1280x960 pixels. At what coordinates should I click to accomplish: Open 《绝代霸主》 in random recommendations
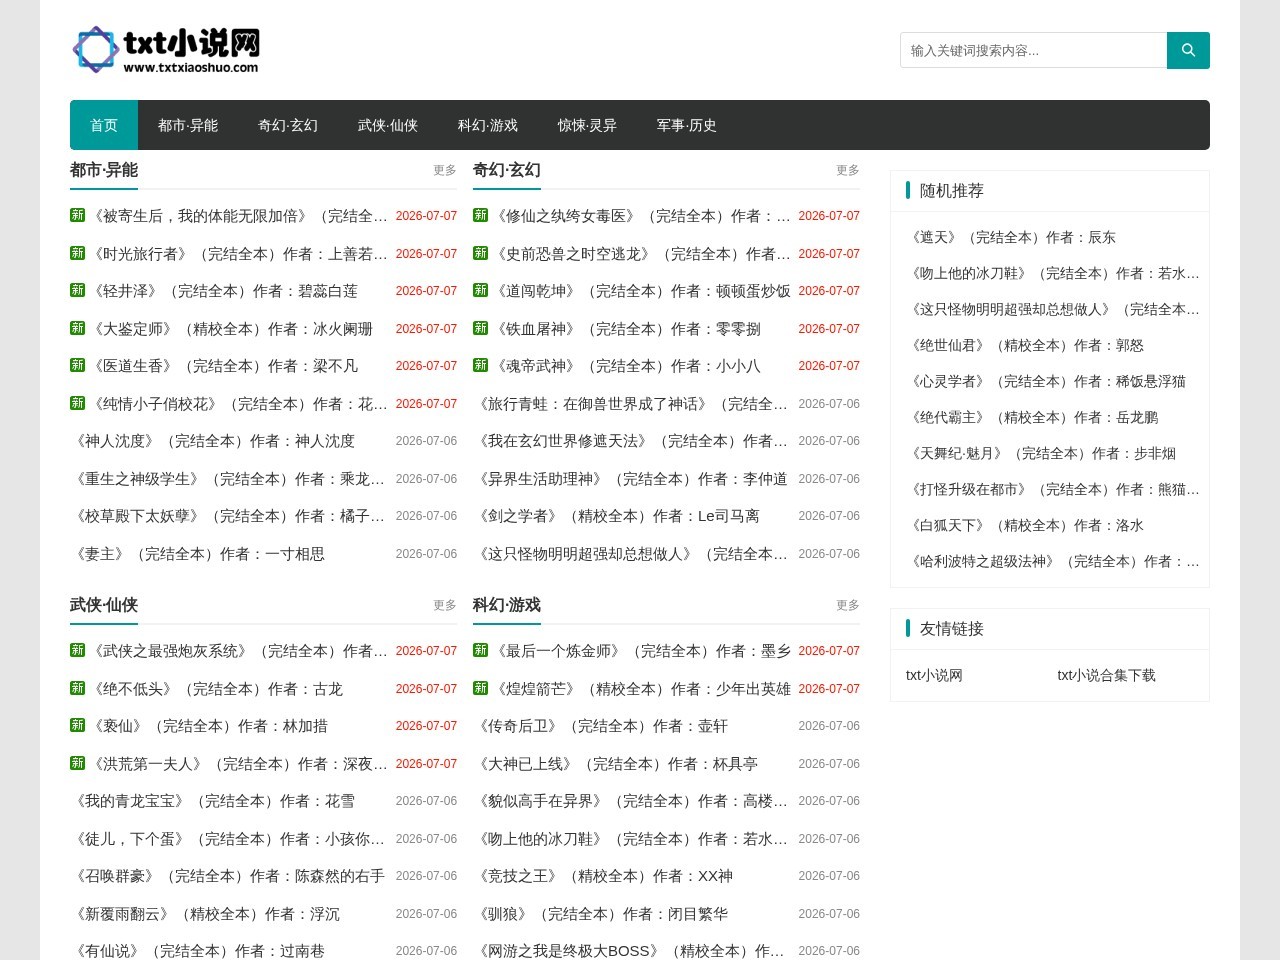(x=1032, y=417)
